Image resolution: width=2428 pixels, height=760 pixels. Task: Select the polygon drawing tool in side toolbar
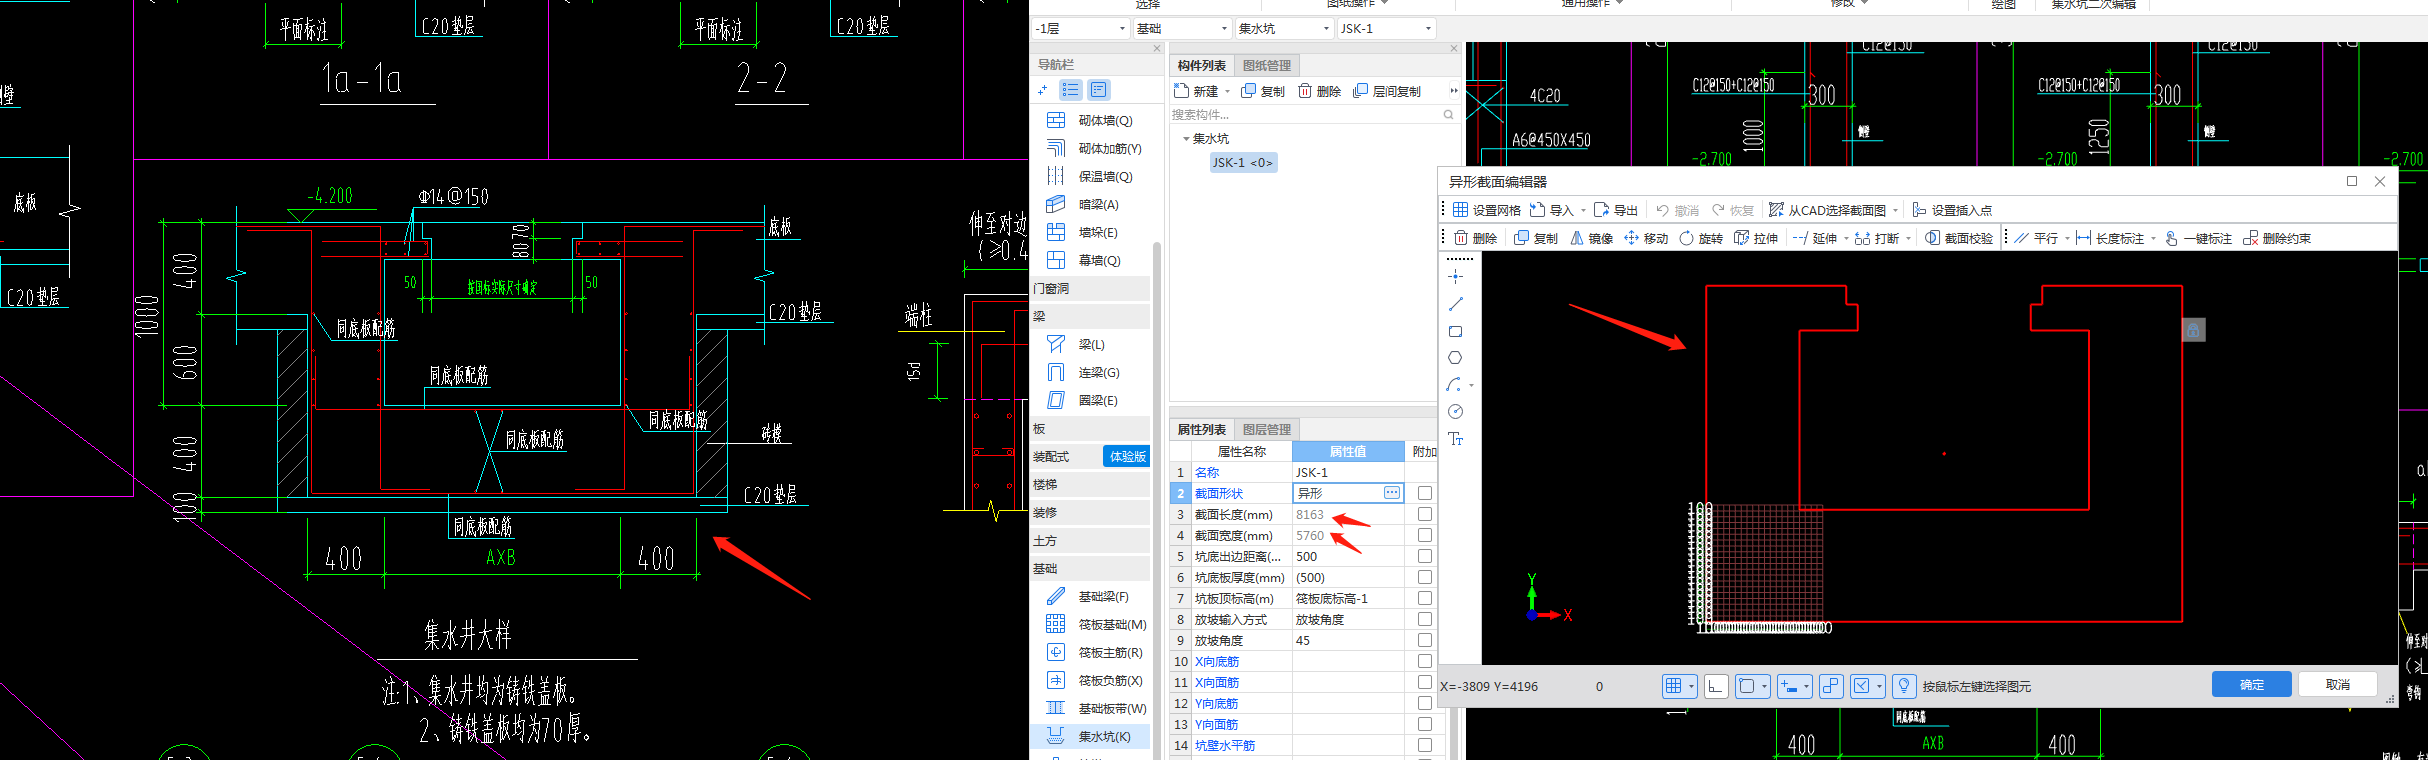1455,358
